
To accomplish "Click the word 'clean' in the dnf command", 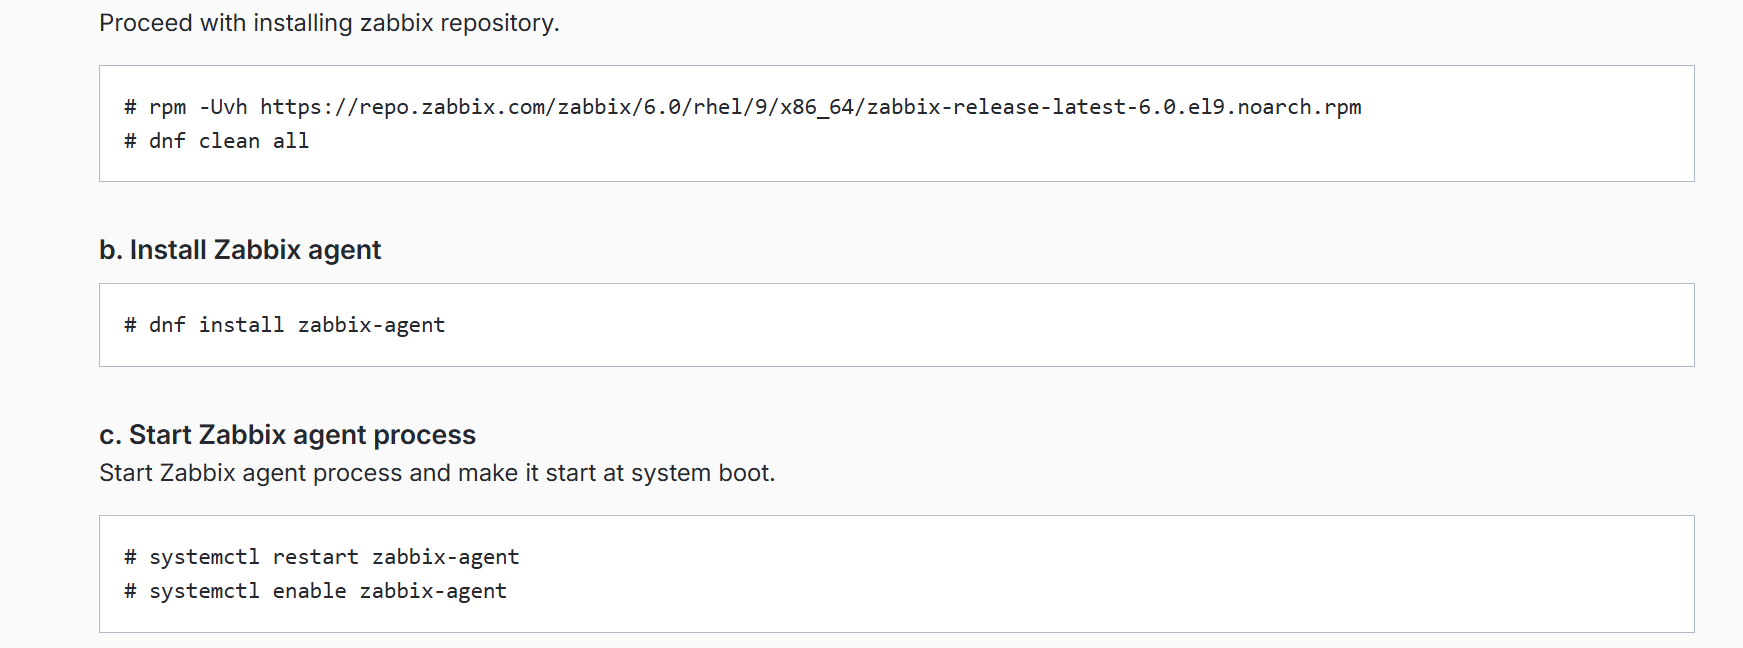I will click(x=229, y=141).
